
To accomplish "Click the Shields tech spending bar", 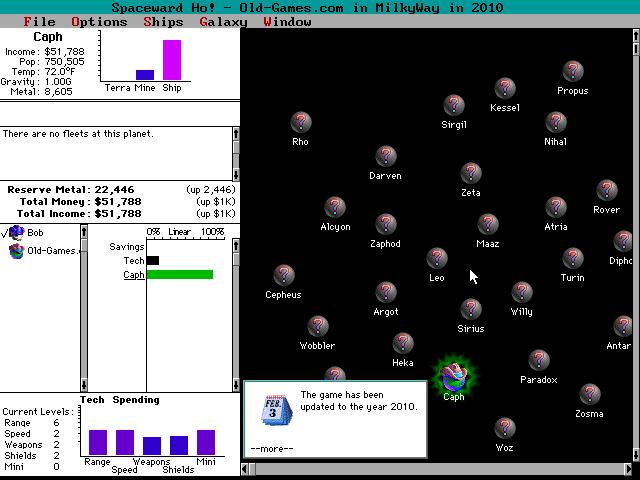I will click(x=179, y=445).
